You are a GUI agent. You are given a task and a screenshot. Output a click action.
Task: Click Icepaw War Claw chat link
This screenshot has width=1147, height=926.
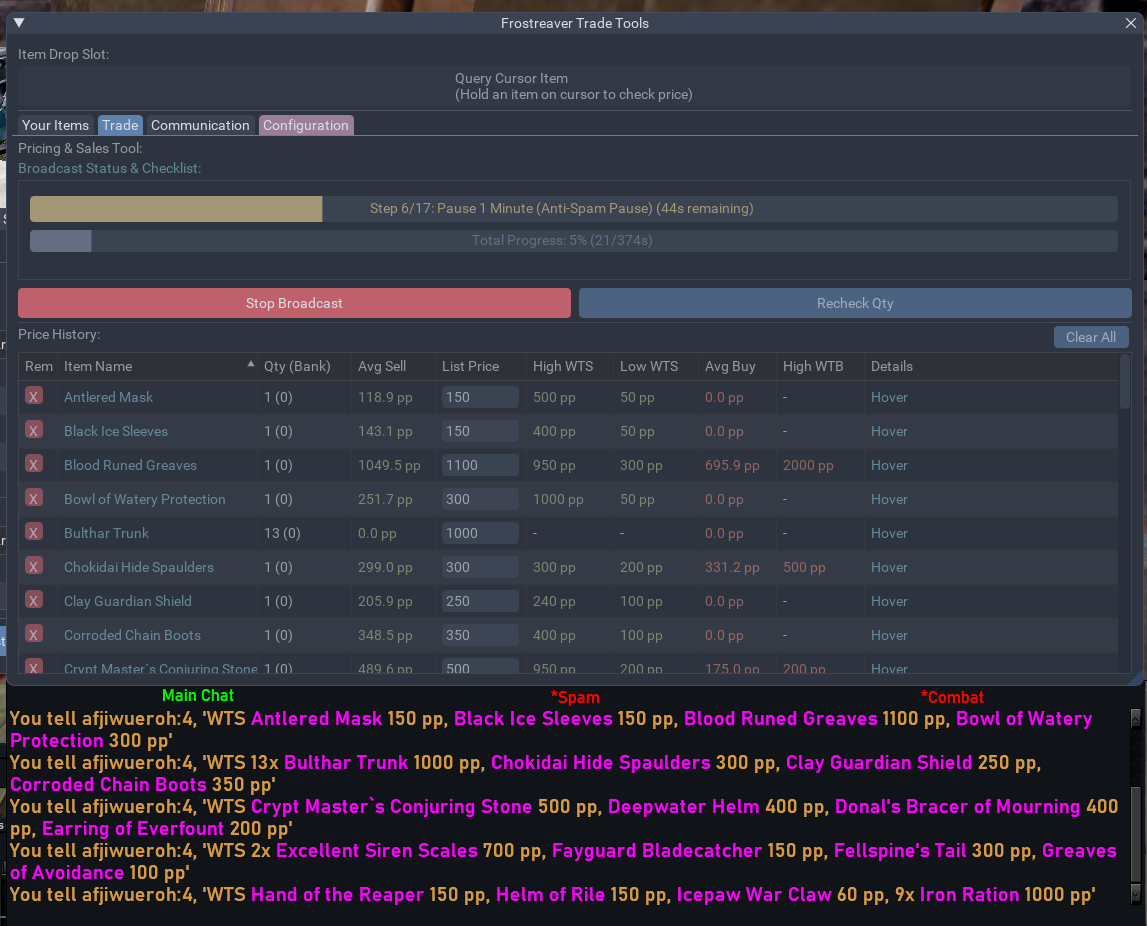[754, 895]
